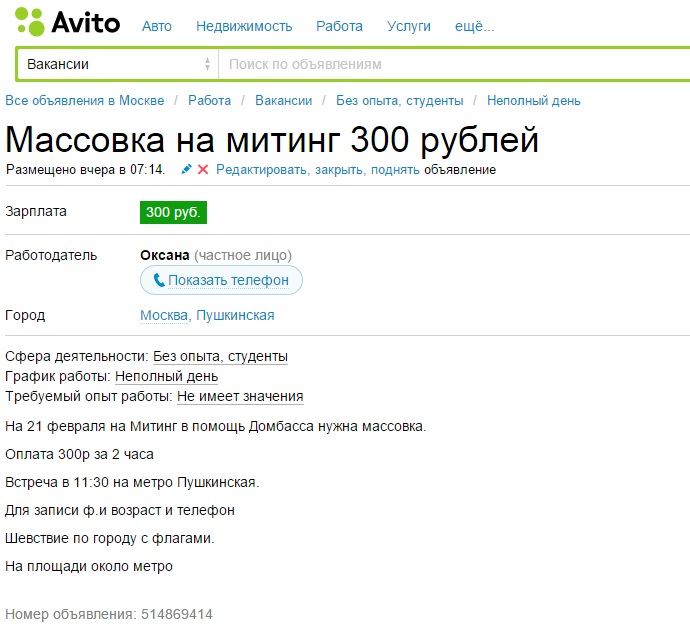Open the Москва city link
The height and width of the screenshot is (635, 690).
(x=164, y=315)
